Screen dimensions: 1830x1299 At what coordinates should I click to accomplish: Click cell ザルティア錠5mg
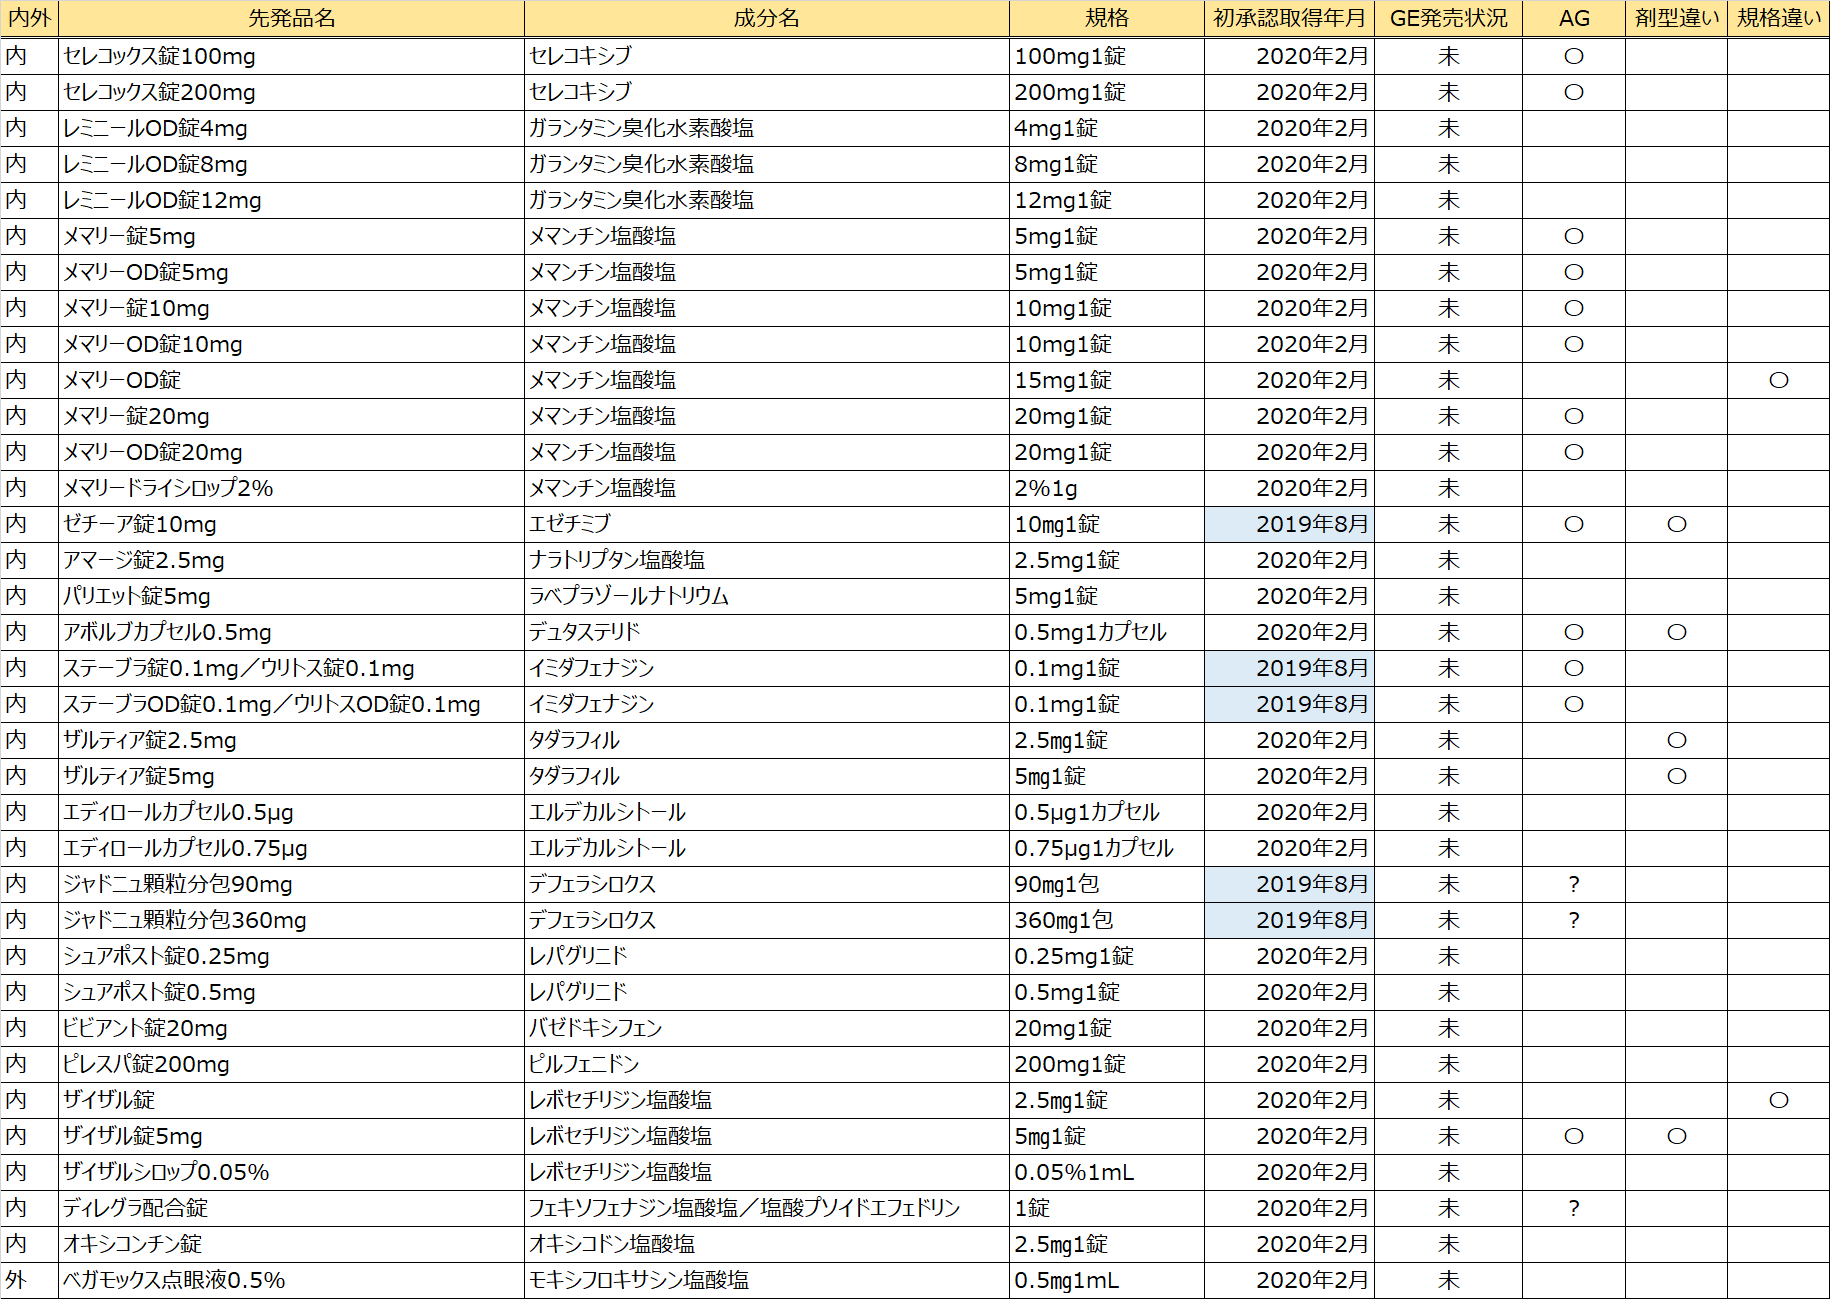(x=291, y=776)
